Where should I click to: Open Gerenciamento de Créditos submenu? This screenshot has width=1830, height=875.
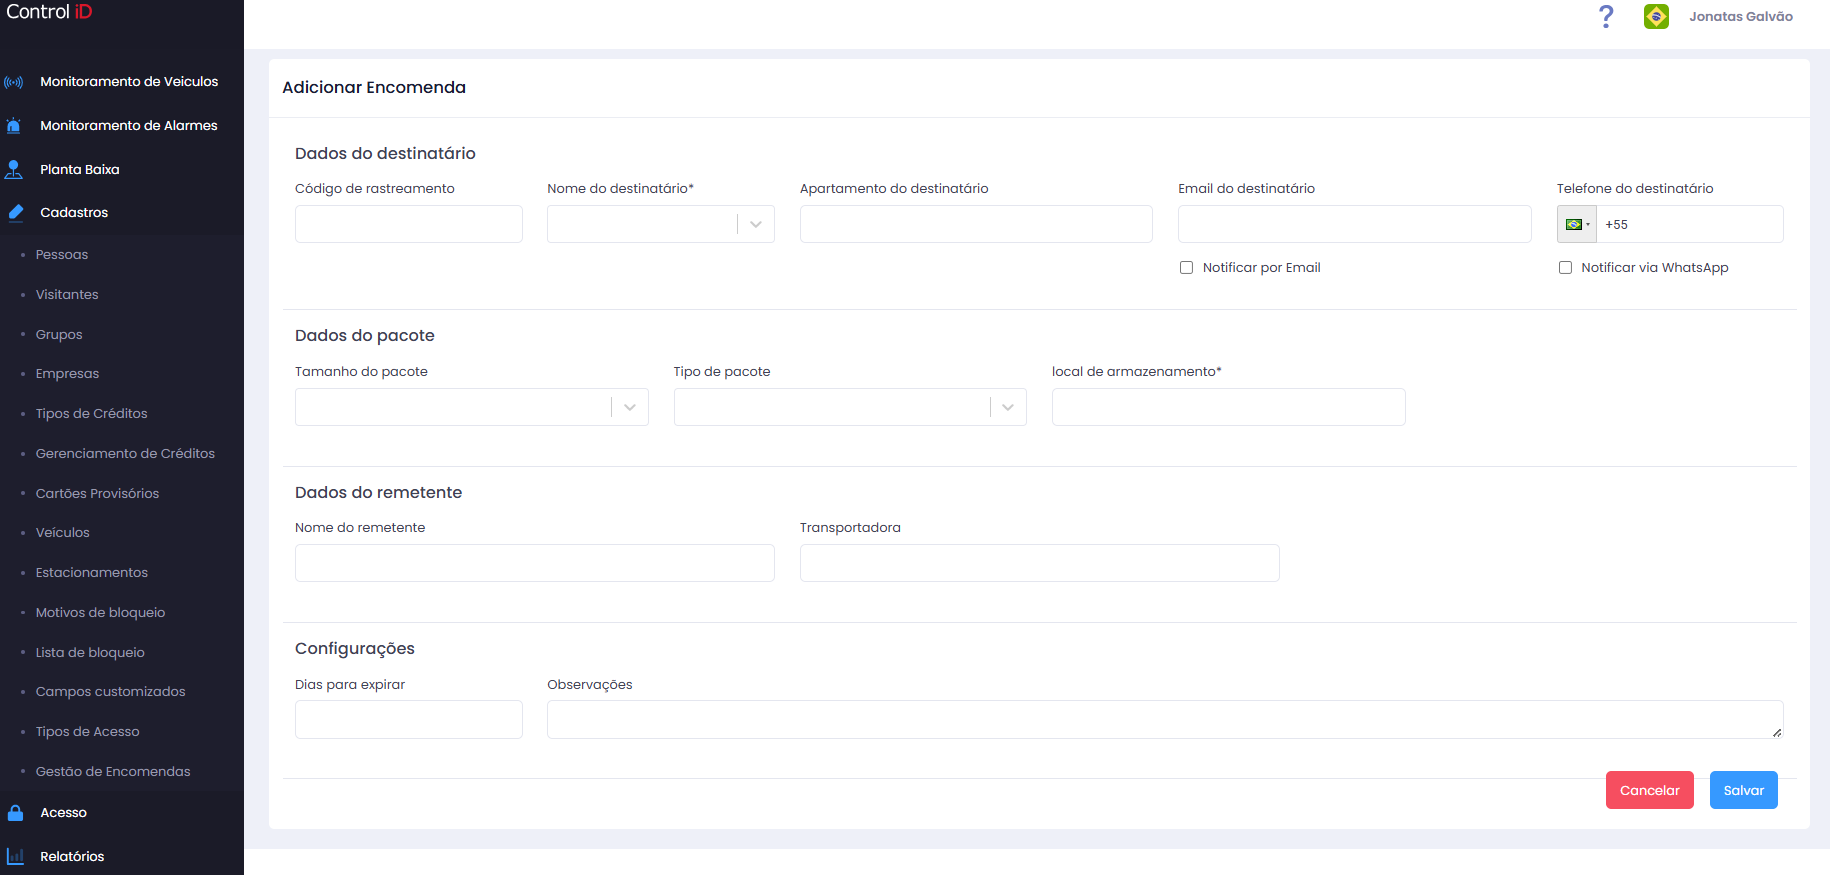[125, 454]
